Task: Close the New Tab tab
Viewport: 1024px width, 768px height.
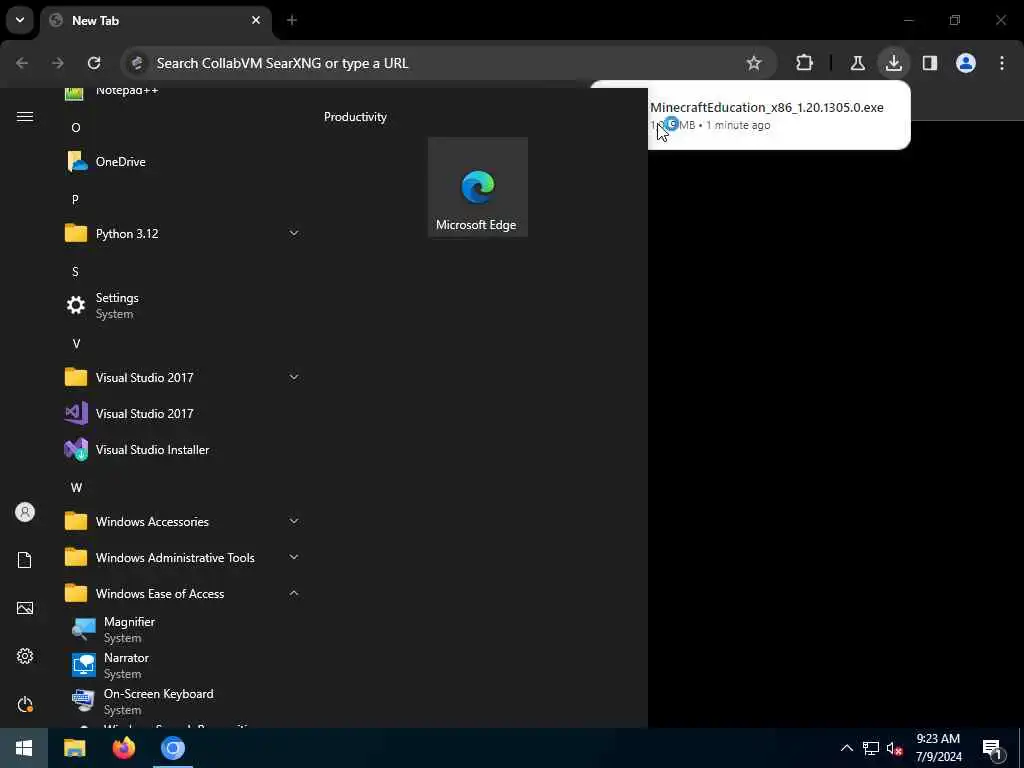Action: (256, 20)
